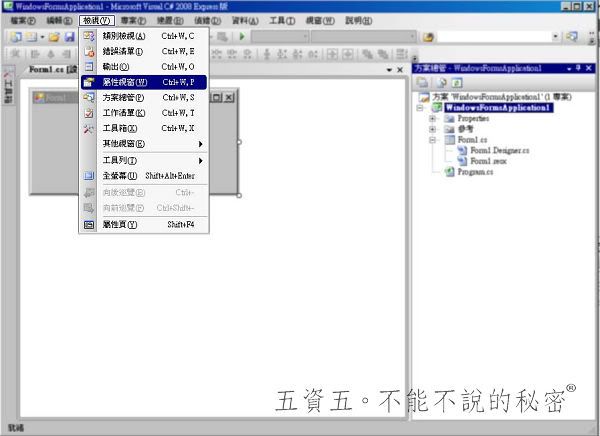This screenshot has width=600, height=436.
Task: Select the 輸出 (Output) window icon
Action: 89,66
